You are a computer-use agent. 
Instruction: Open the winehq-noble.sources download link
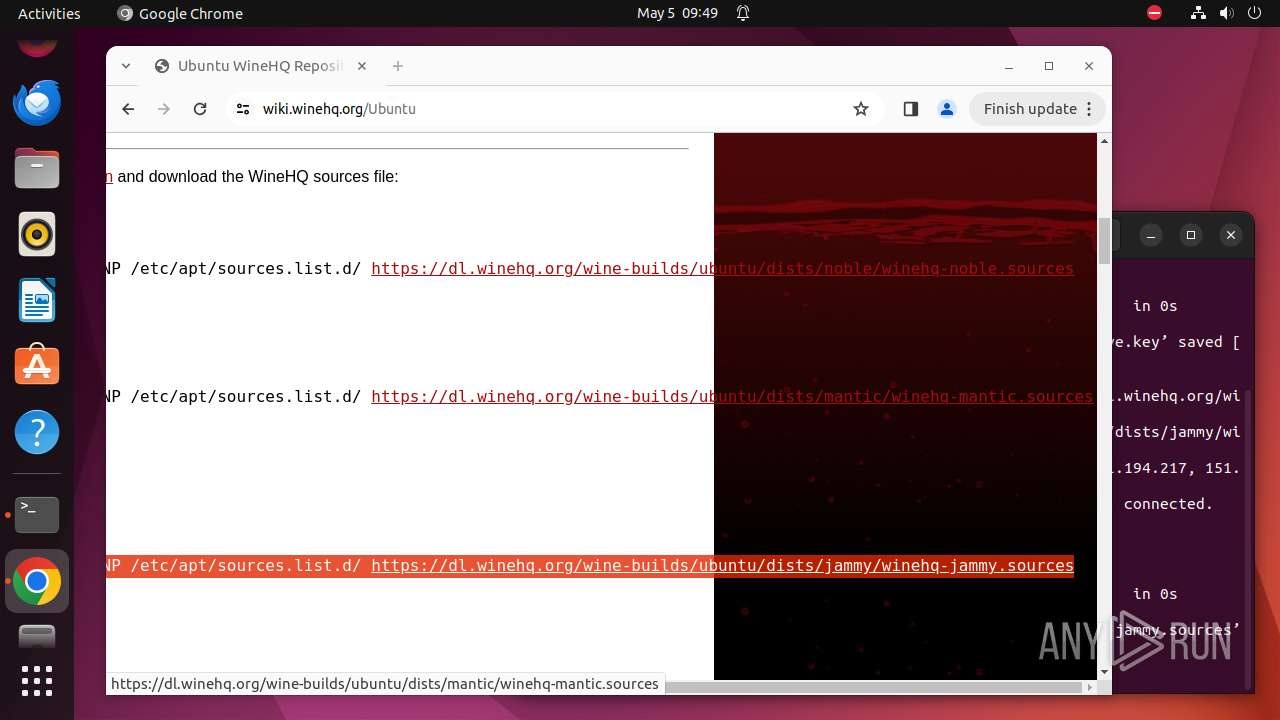click(x=722, y=268)
